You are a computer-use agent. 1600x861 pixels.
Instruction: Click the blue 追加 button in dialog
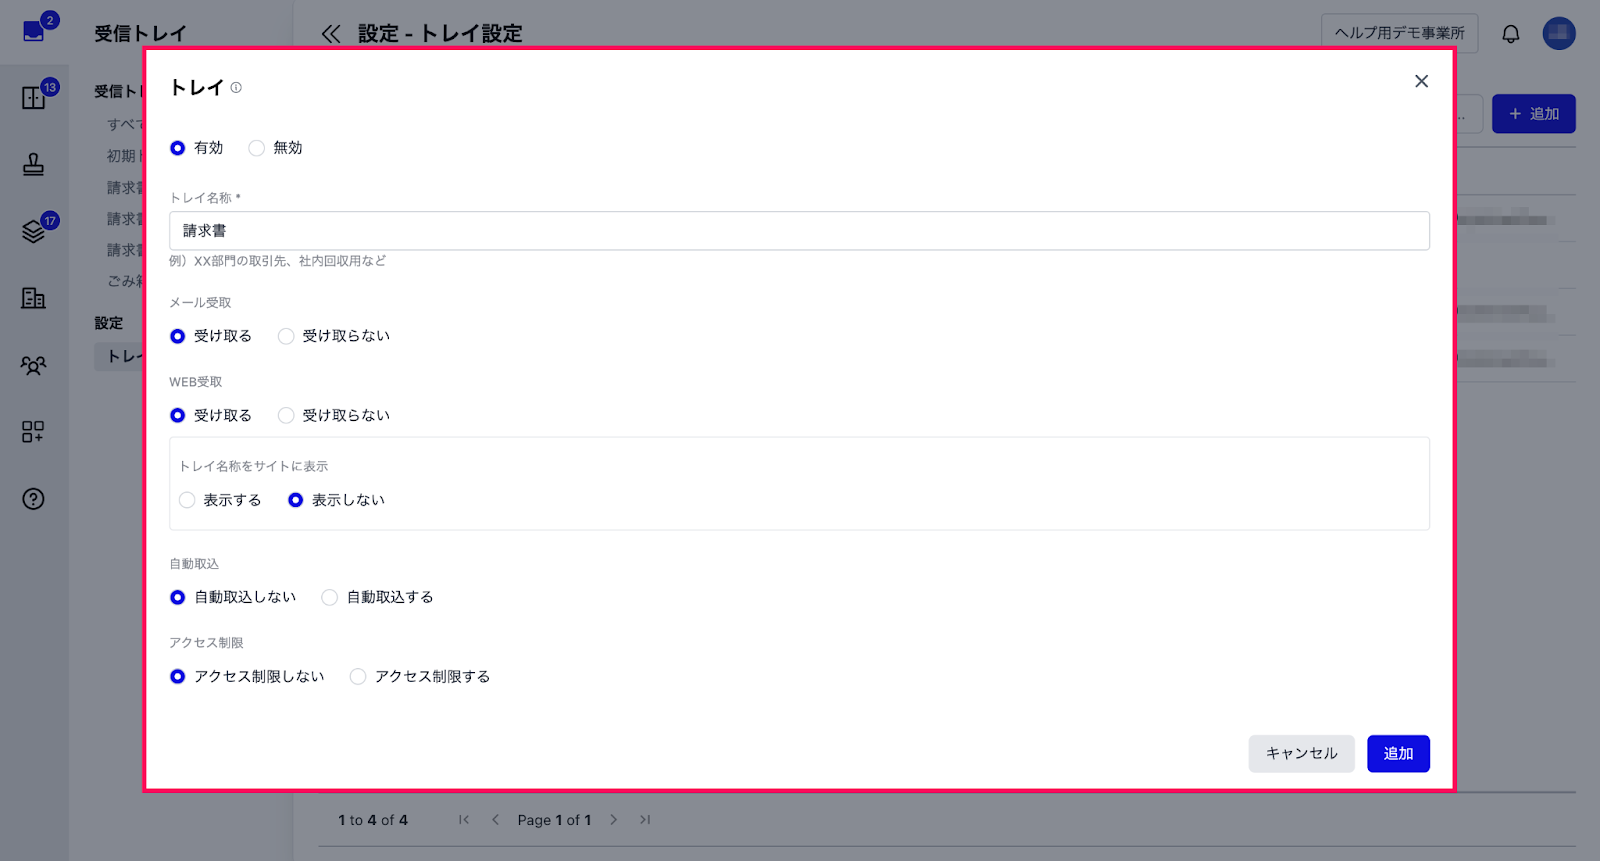tap(1398, 754)
